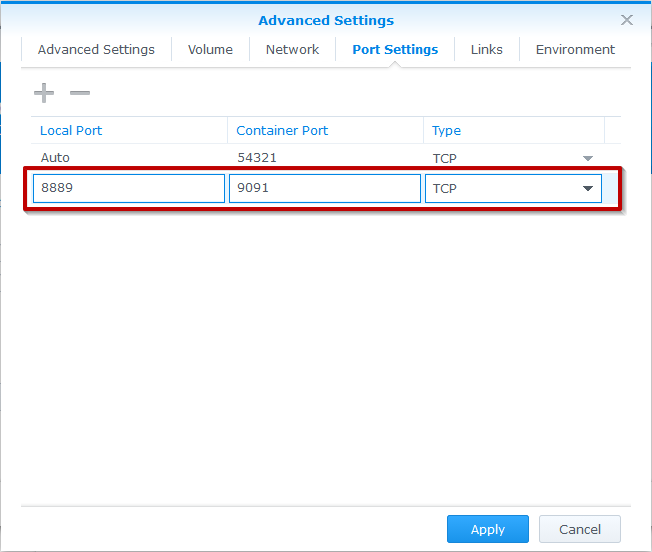Click the Cancel button
Viewport: 652px width, 552px height.
tap(580, 529)
